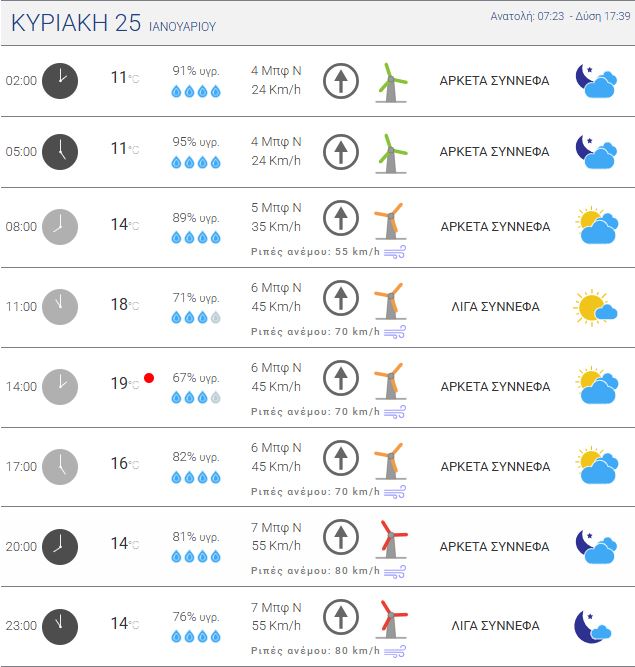
Task: Click ΛΙΓΑ ΣΥΝΝΕΦΑ text at 11:00
Action: pyautogui.click(x=495, y=307)
